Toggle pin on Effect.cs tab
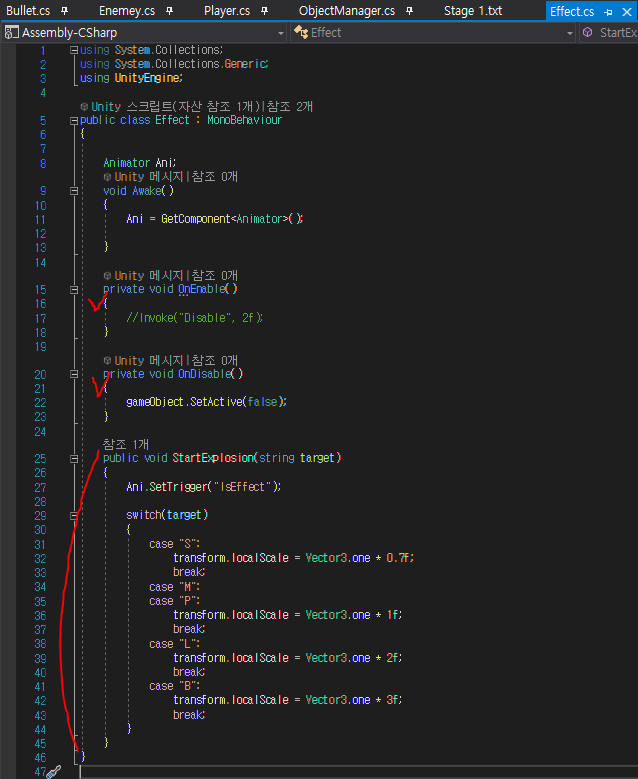Viewport: 638px width, 779px height. pyautogui.click(x=608, y=12)
